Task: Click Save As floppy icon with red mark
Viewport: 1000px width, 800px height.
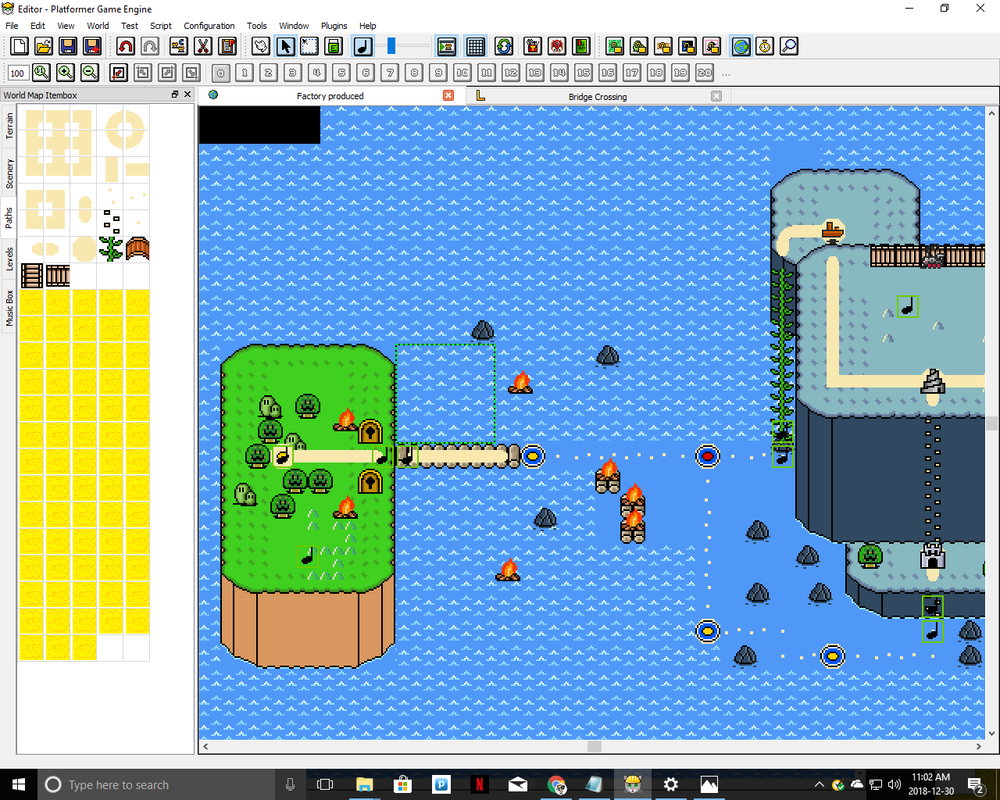Action: click(92, 46)
